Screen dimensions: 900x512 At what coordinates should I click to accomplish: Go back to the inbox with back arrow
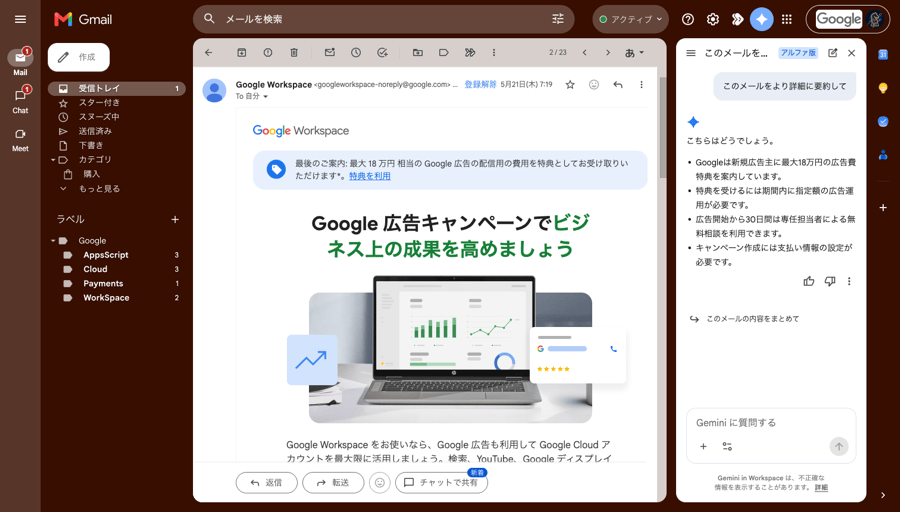pyautogui.click(x=208, y=53)
